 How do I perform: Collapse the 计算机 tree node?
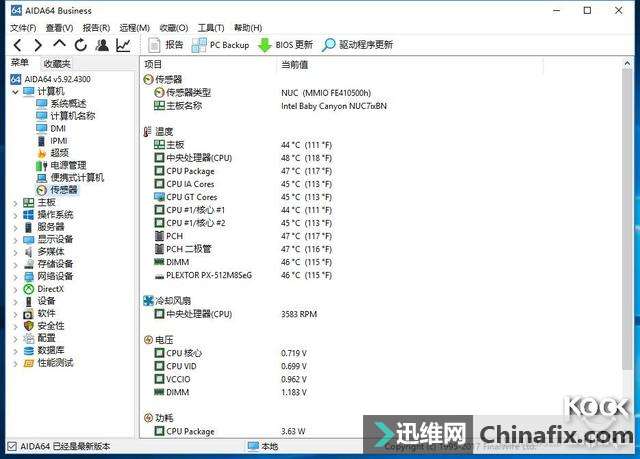click(x=15, y=92)
